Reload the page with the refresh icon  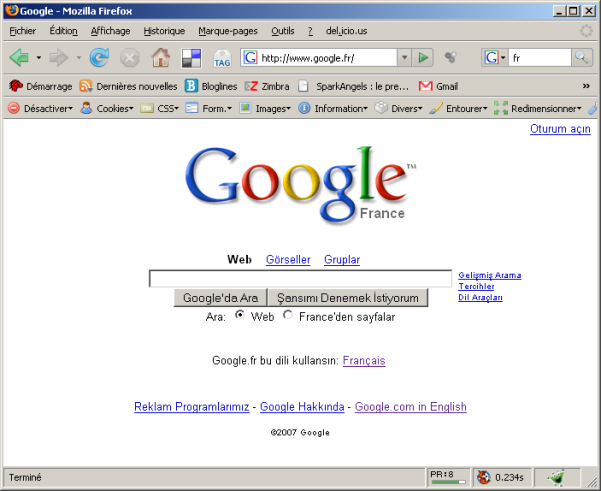tap(99, 58)
